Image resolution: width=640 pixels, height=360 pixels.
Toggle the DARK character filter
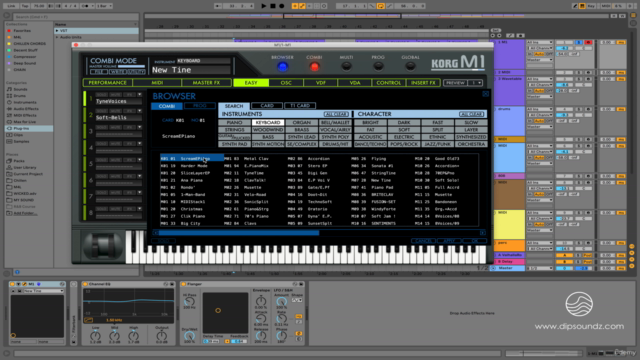point(404,122)
